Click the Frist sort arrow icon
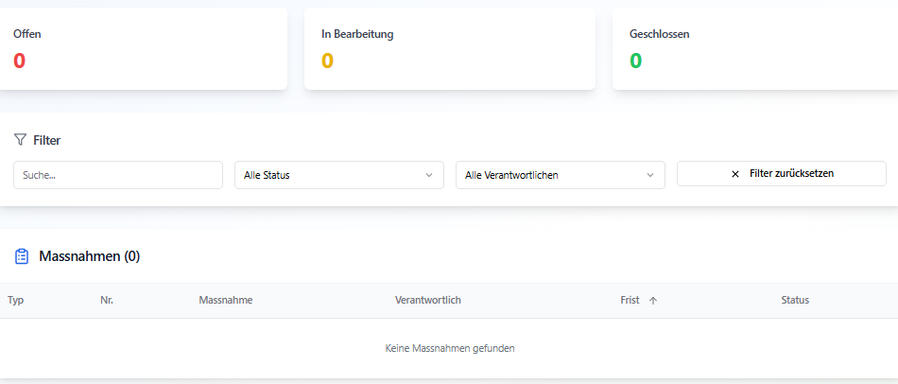 point(653,300)
